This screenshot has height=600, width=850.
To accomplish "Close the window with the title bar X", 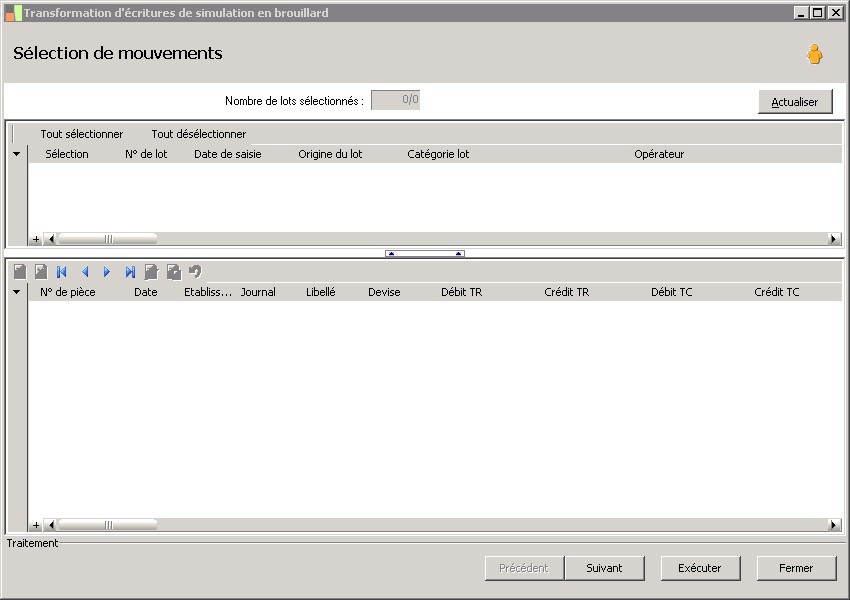I will (835, 12).
